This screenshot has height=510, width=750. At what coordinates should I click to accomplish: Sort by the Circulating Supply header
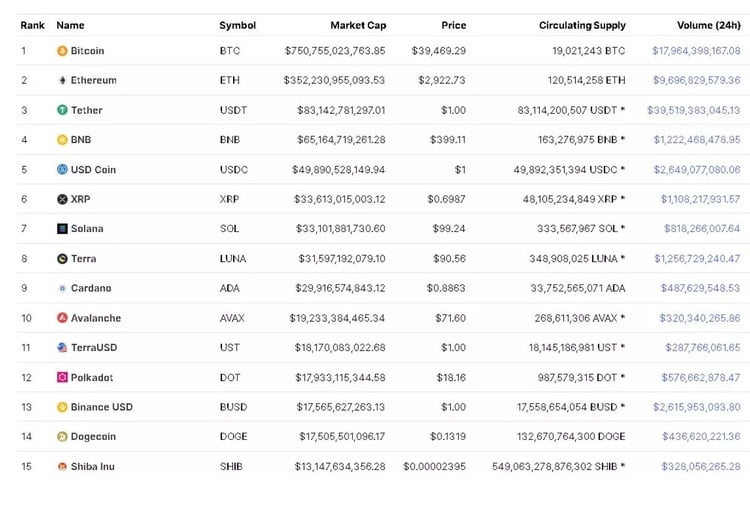click(582, 25)
